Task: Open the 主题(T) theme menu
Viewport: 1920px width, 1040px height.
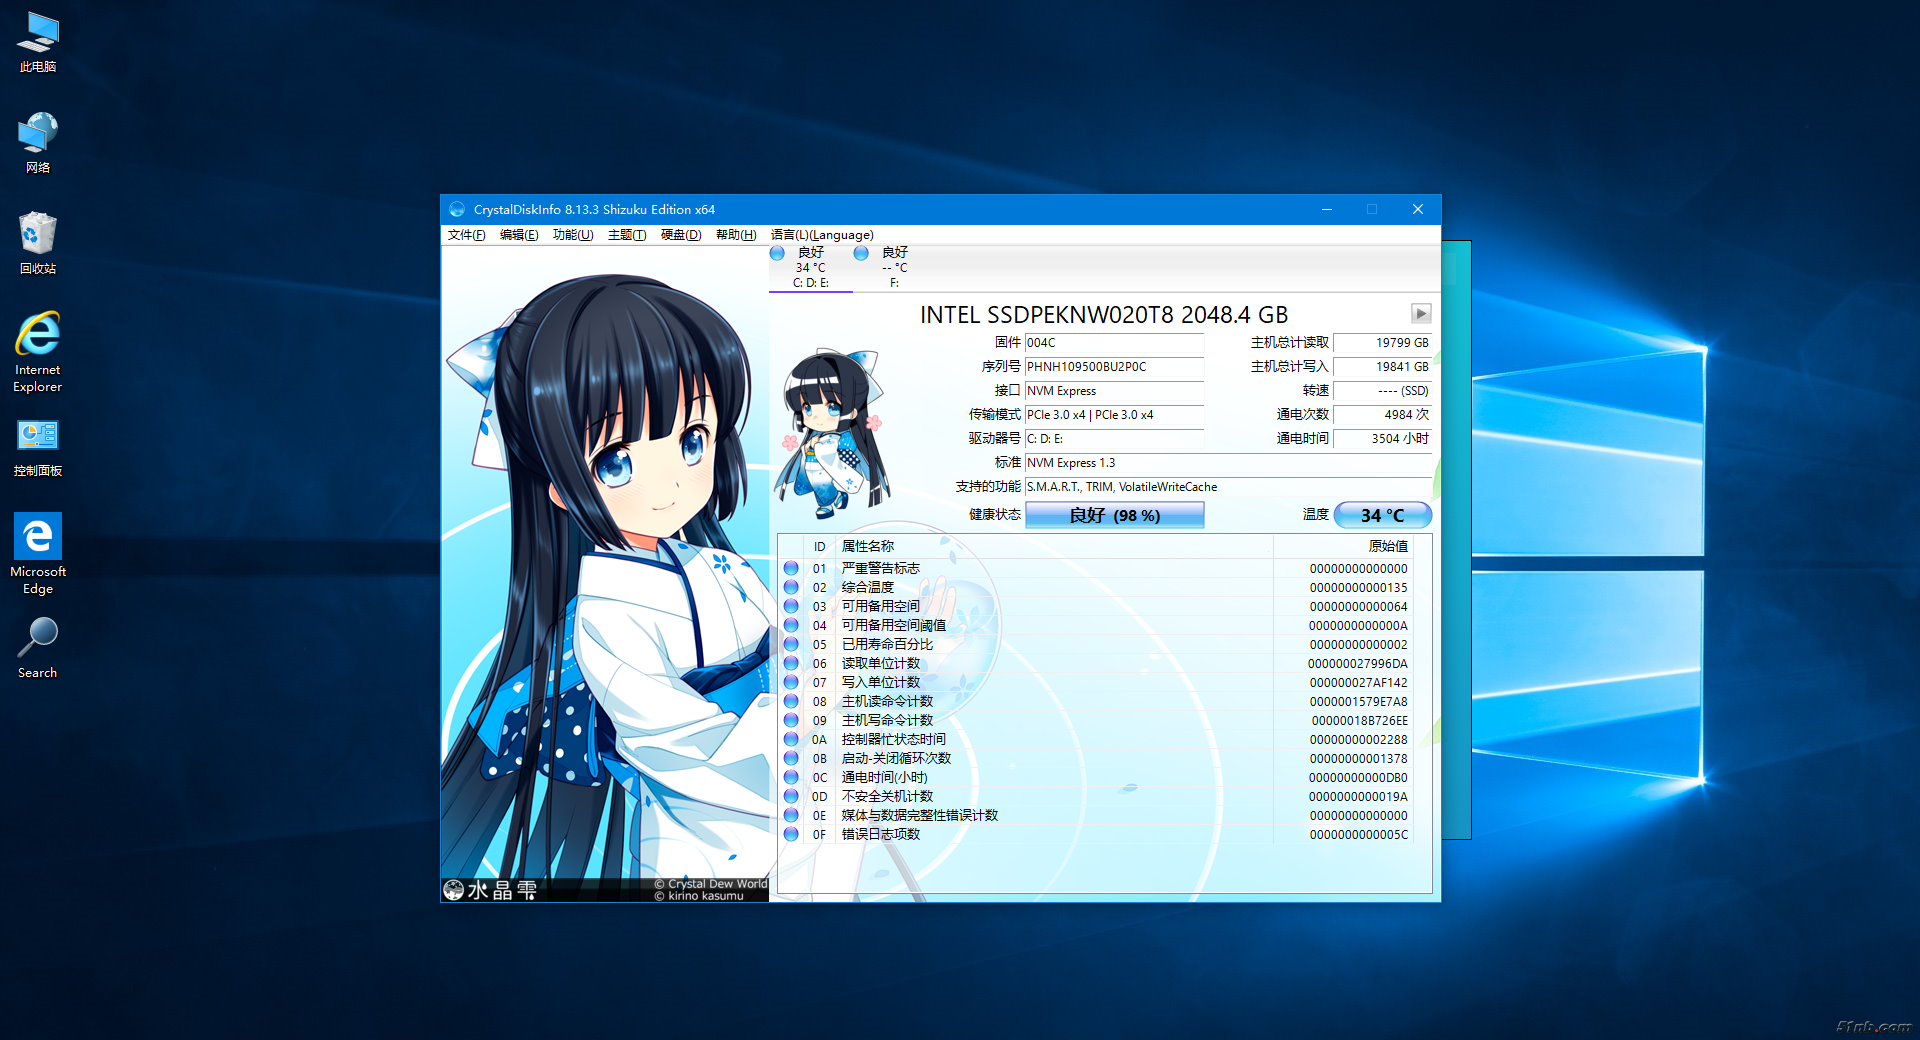Action: point(627,235)
